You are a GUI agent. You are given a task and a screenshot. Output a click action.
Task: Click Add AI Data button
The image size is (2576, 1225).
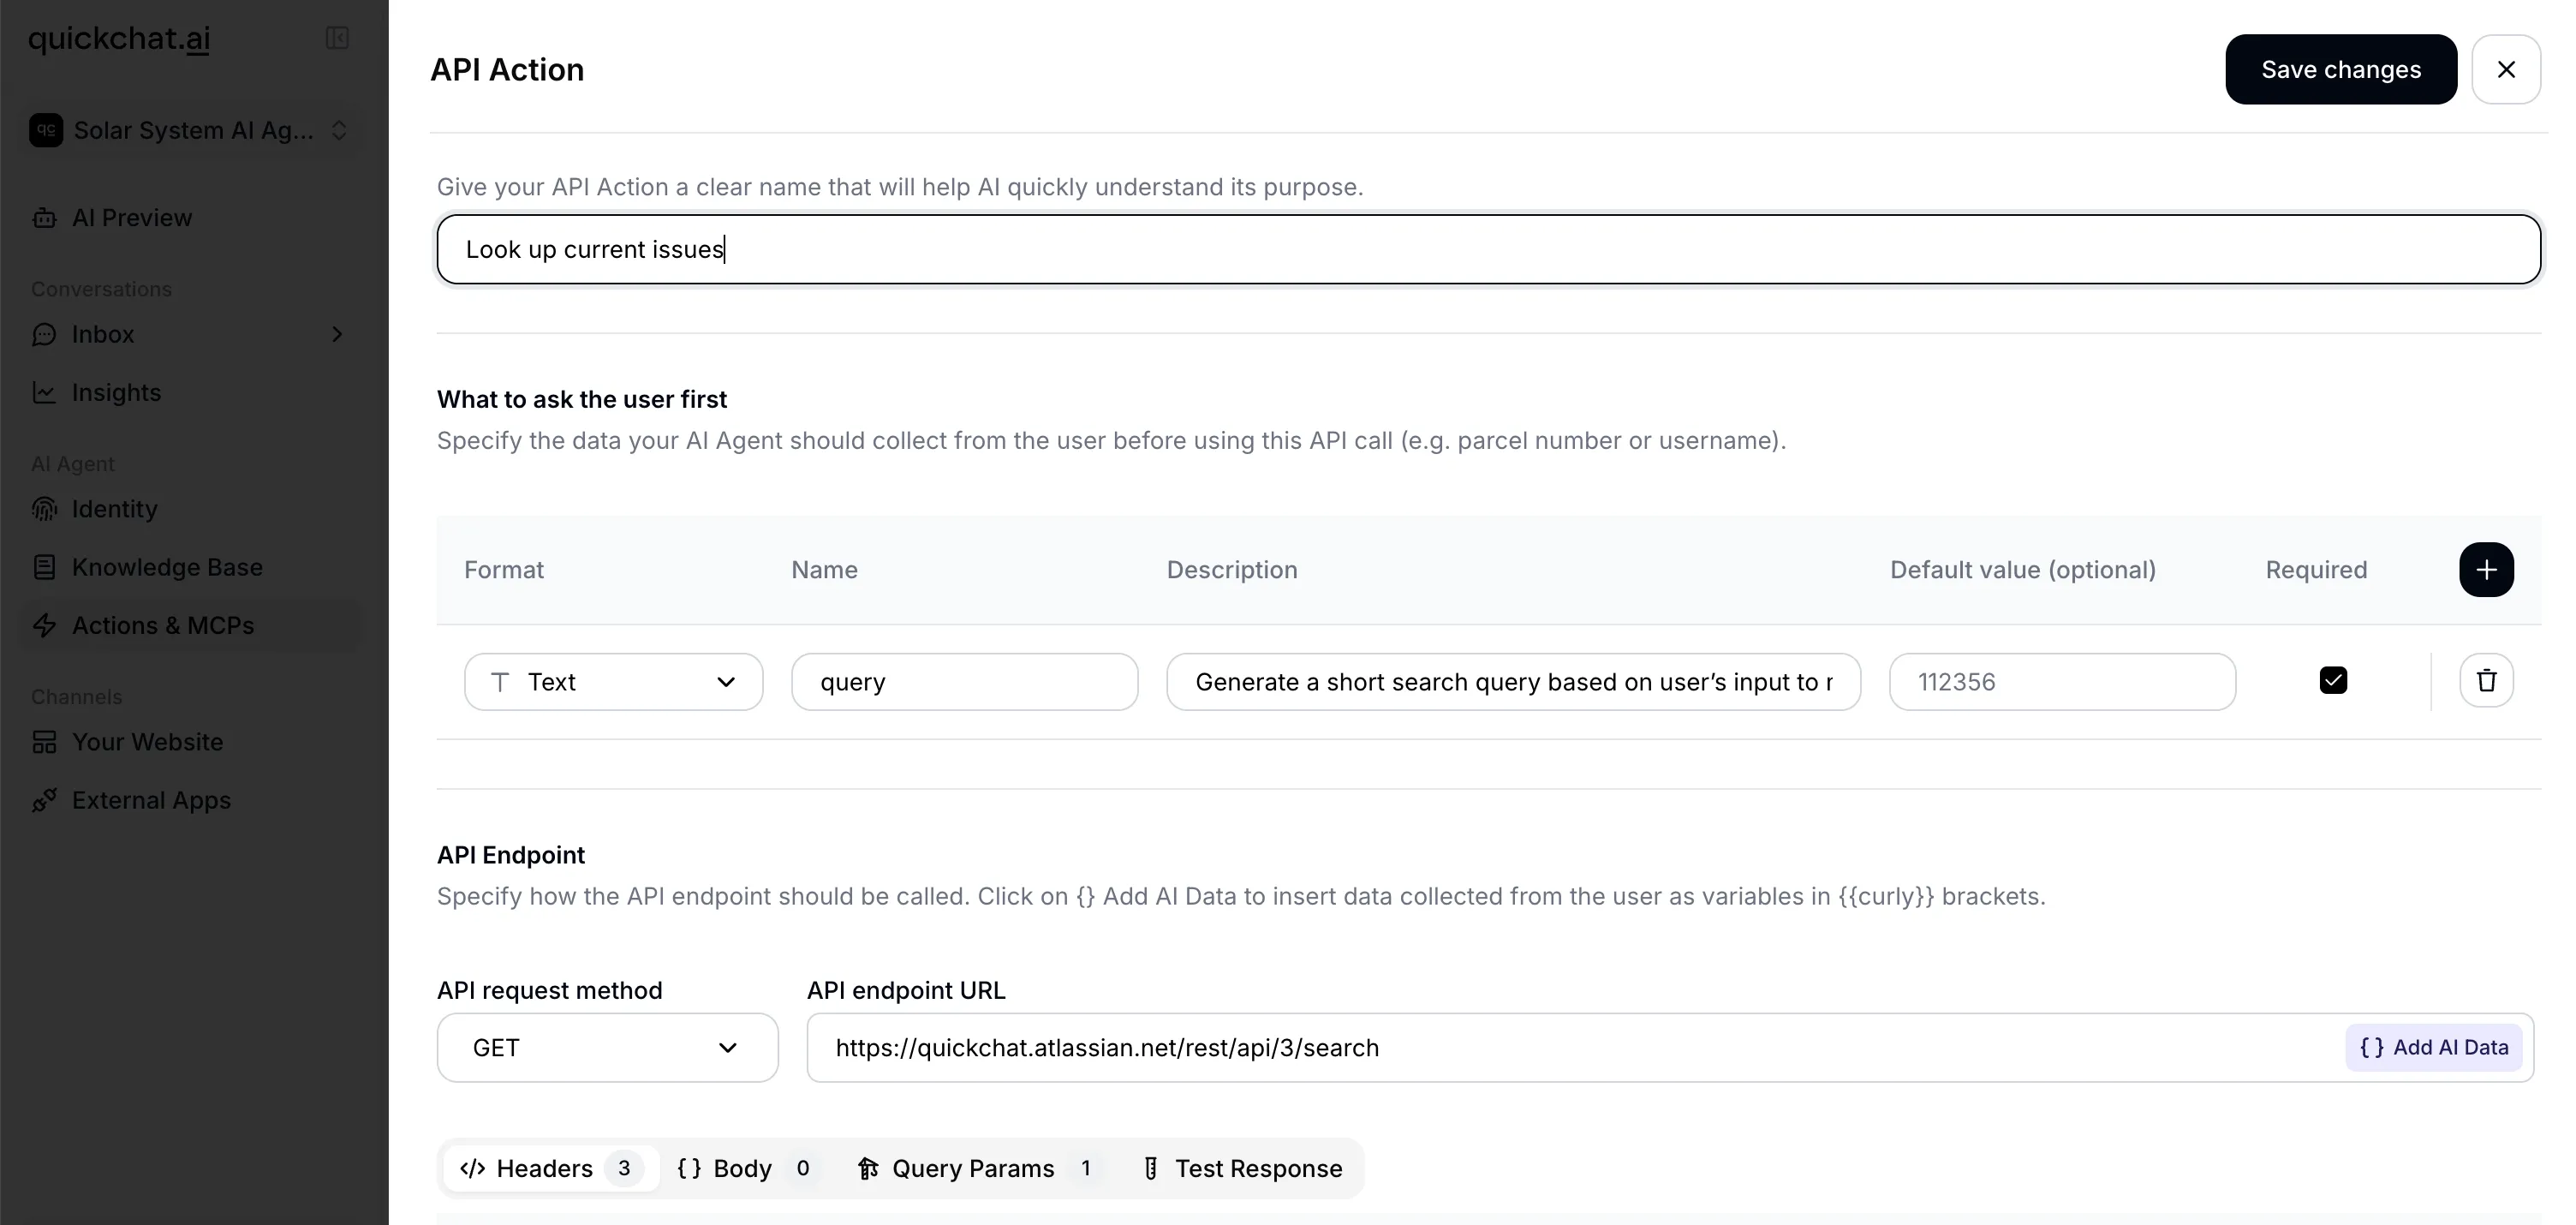click(2433, 1047)
